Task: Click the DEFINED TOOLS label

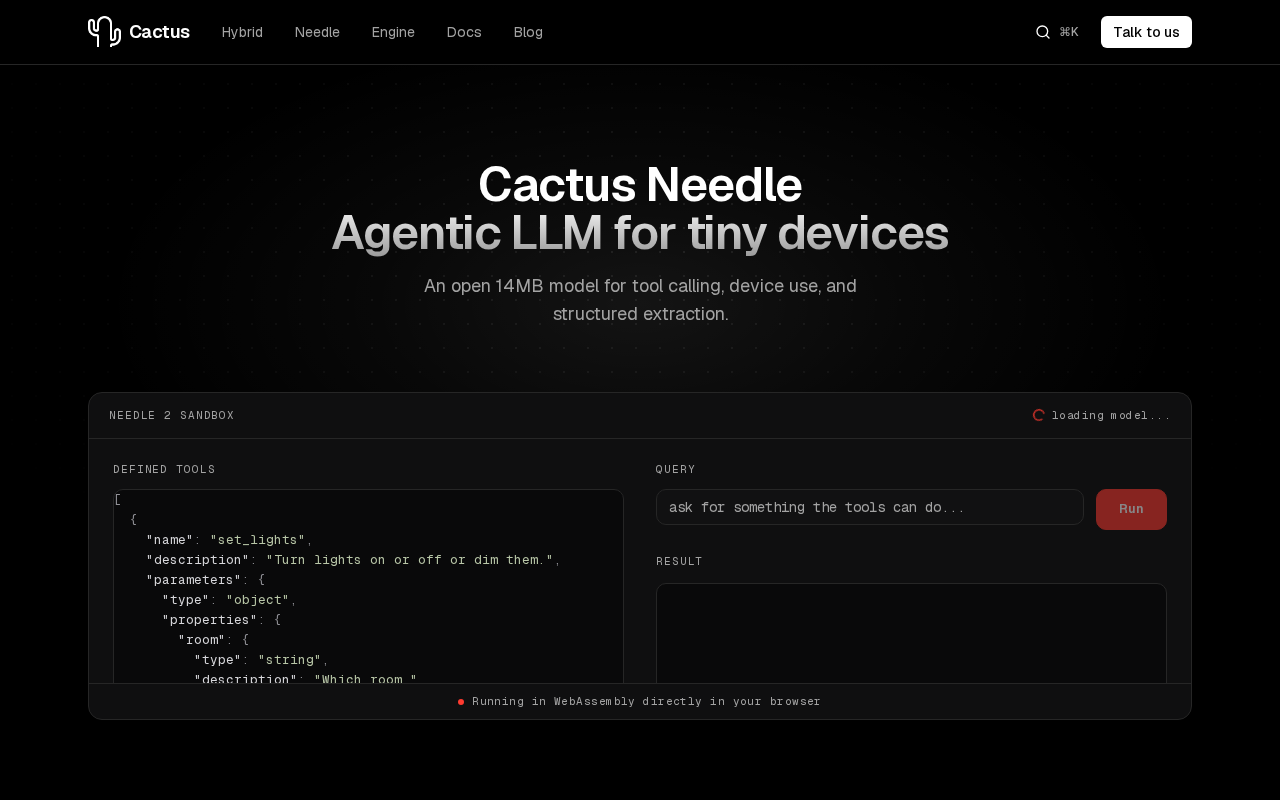Action: click(164, 470)
